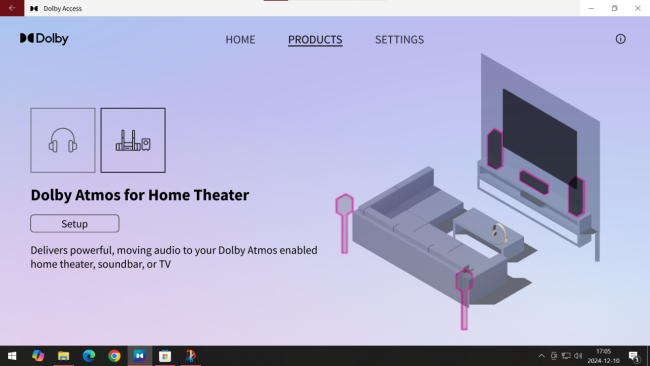Select the home theater product tile

[133, 140]
